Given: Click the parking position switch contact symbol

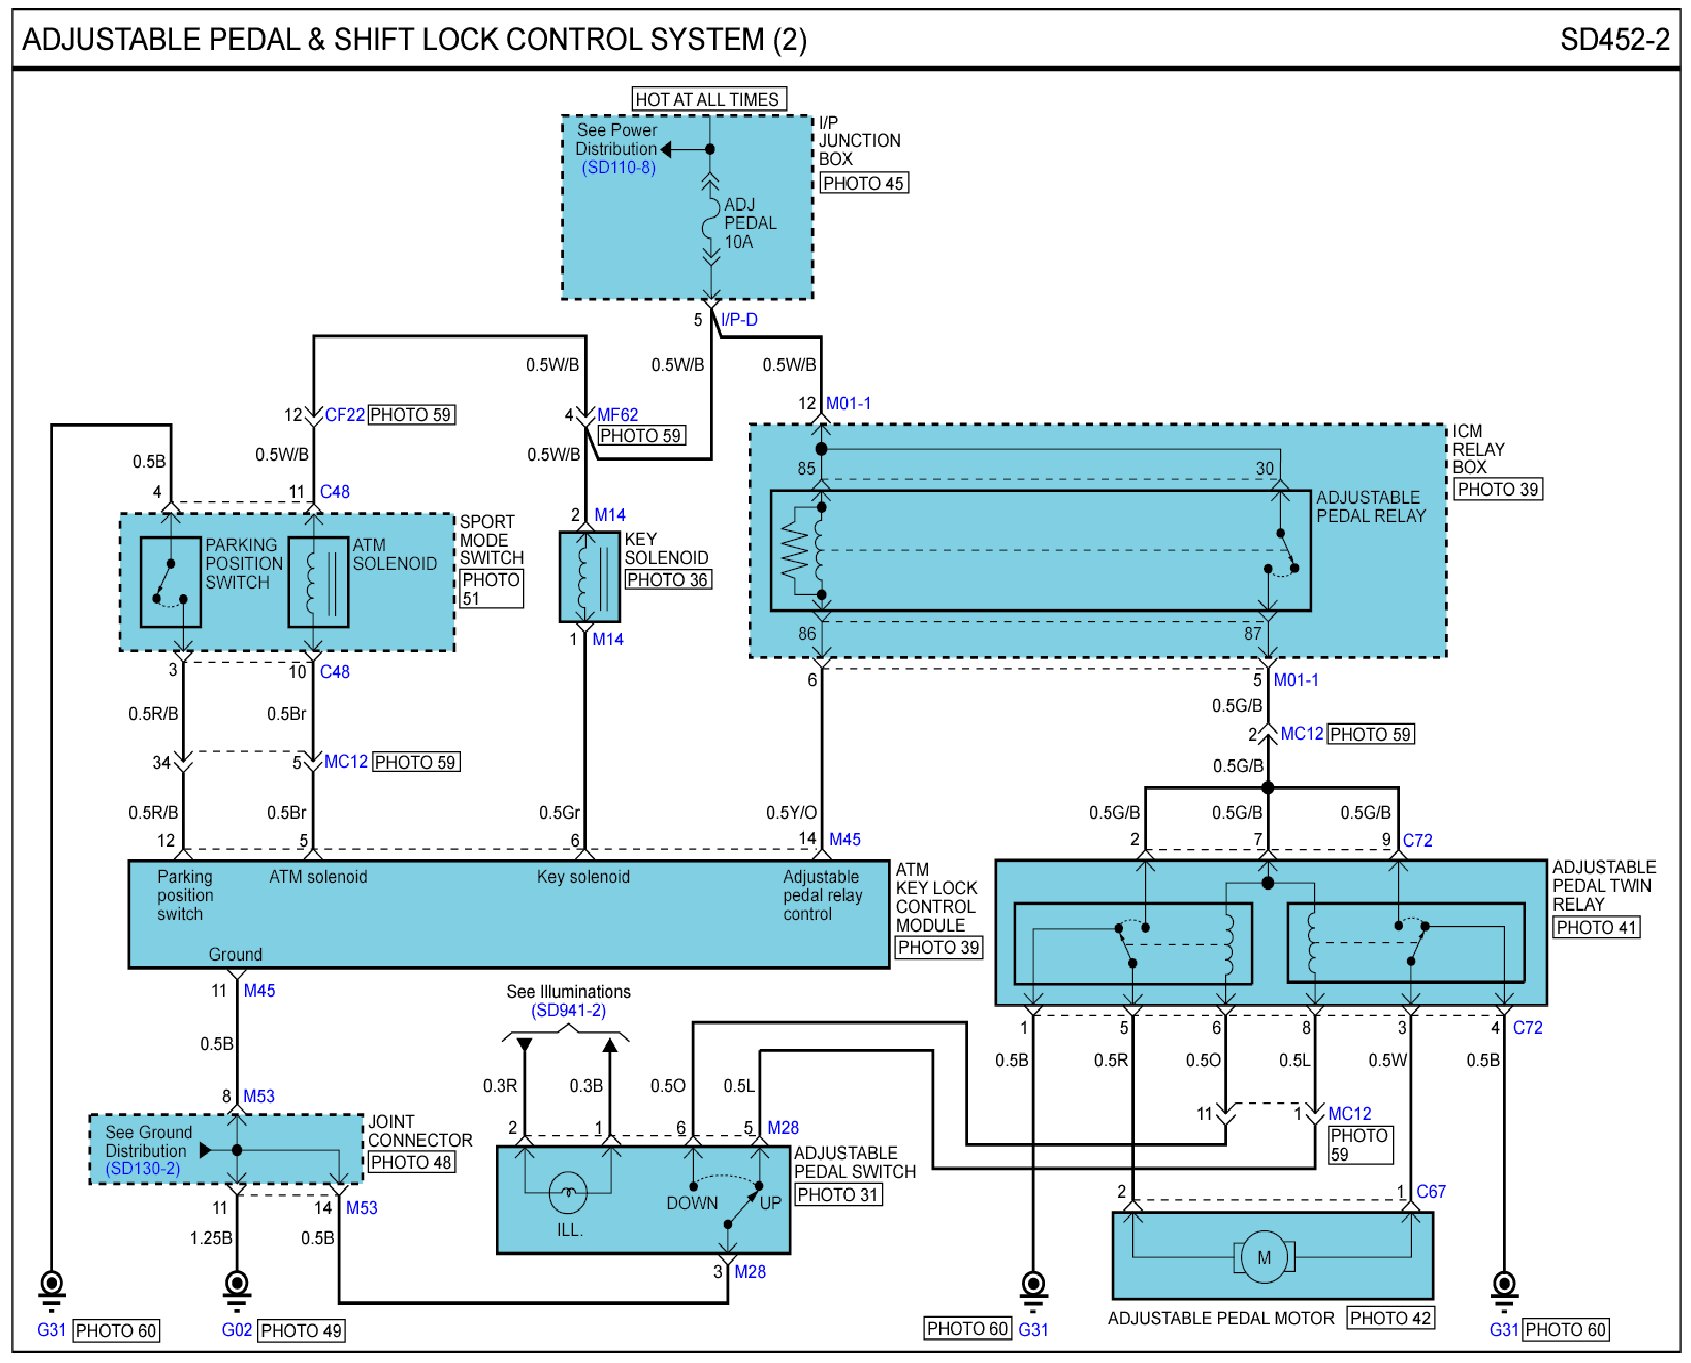Looking at the screenshot, I should 170,582.
